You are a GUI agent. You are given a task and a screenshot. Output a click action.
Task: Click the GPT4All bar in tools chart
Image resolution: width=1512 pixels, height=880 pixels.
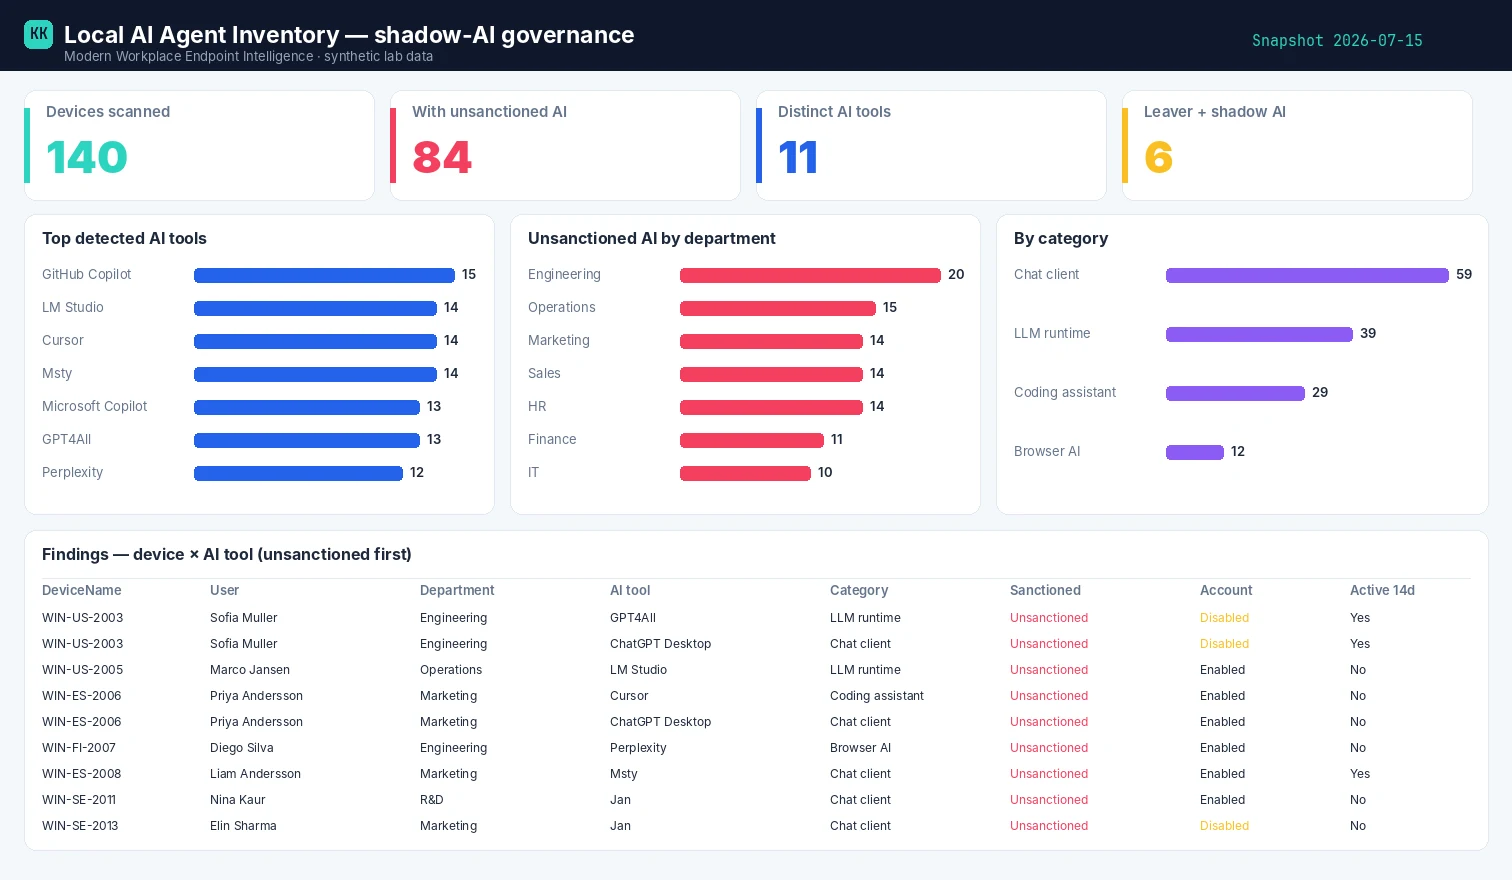[307, 440]
